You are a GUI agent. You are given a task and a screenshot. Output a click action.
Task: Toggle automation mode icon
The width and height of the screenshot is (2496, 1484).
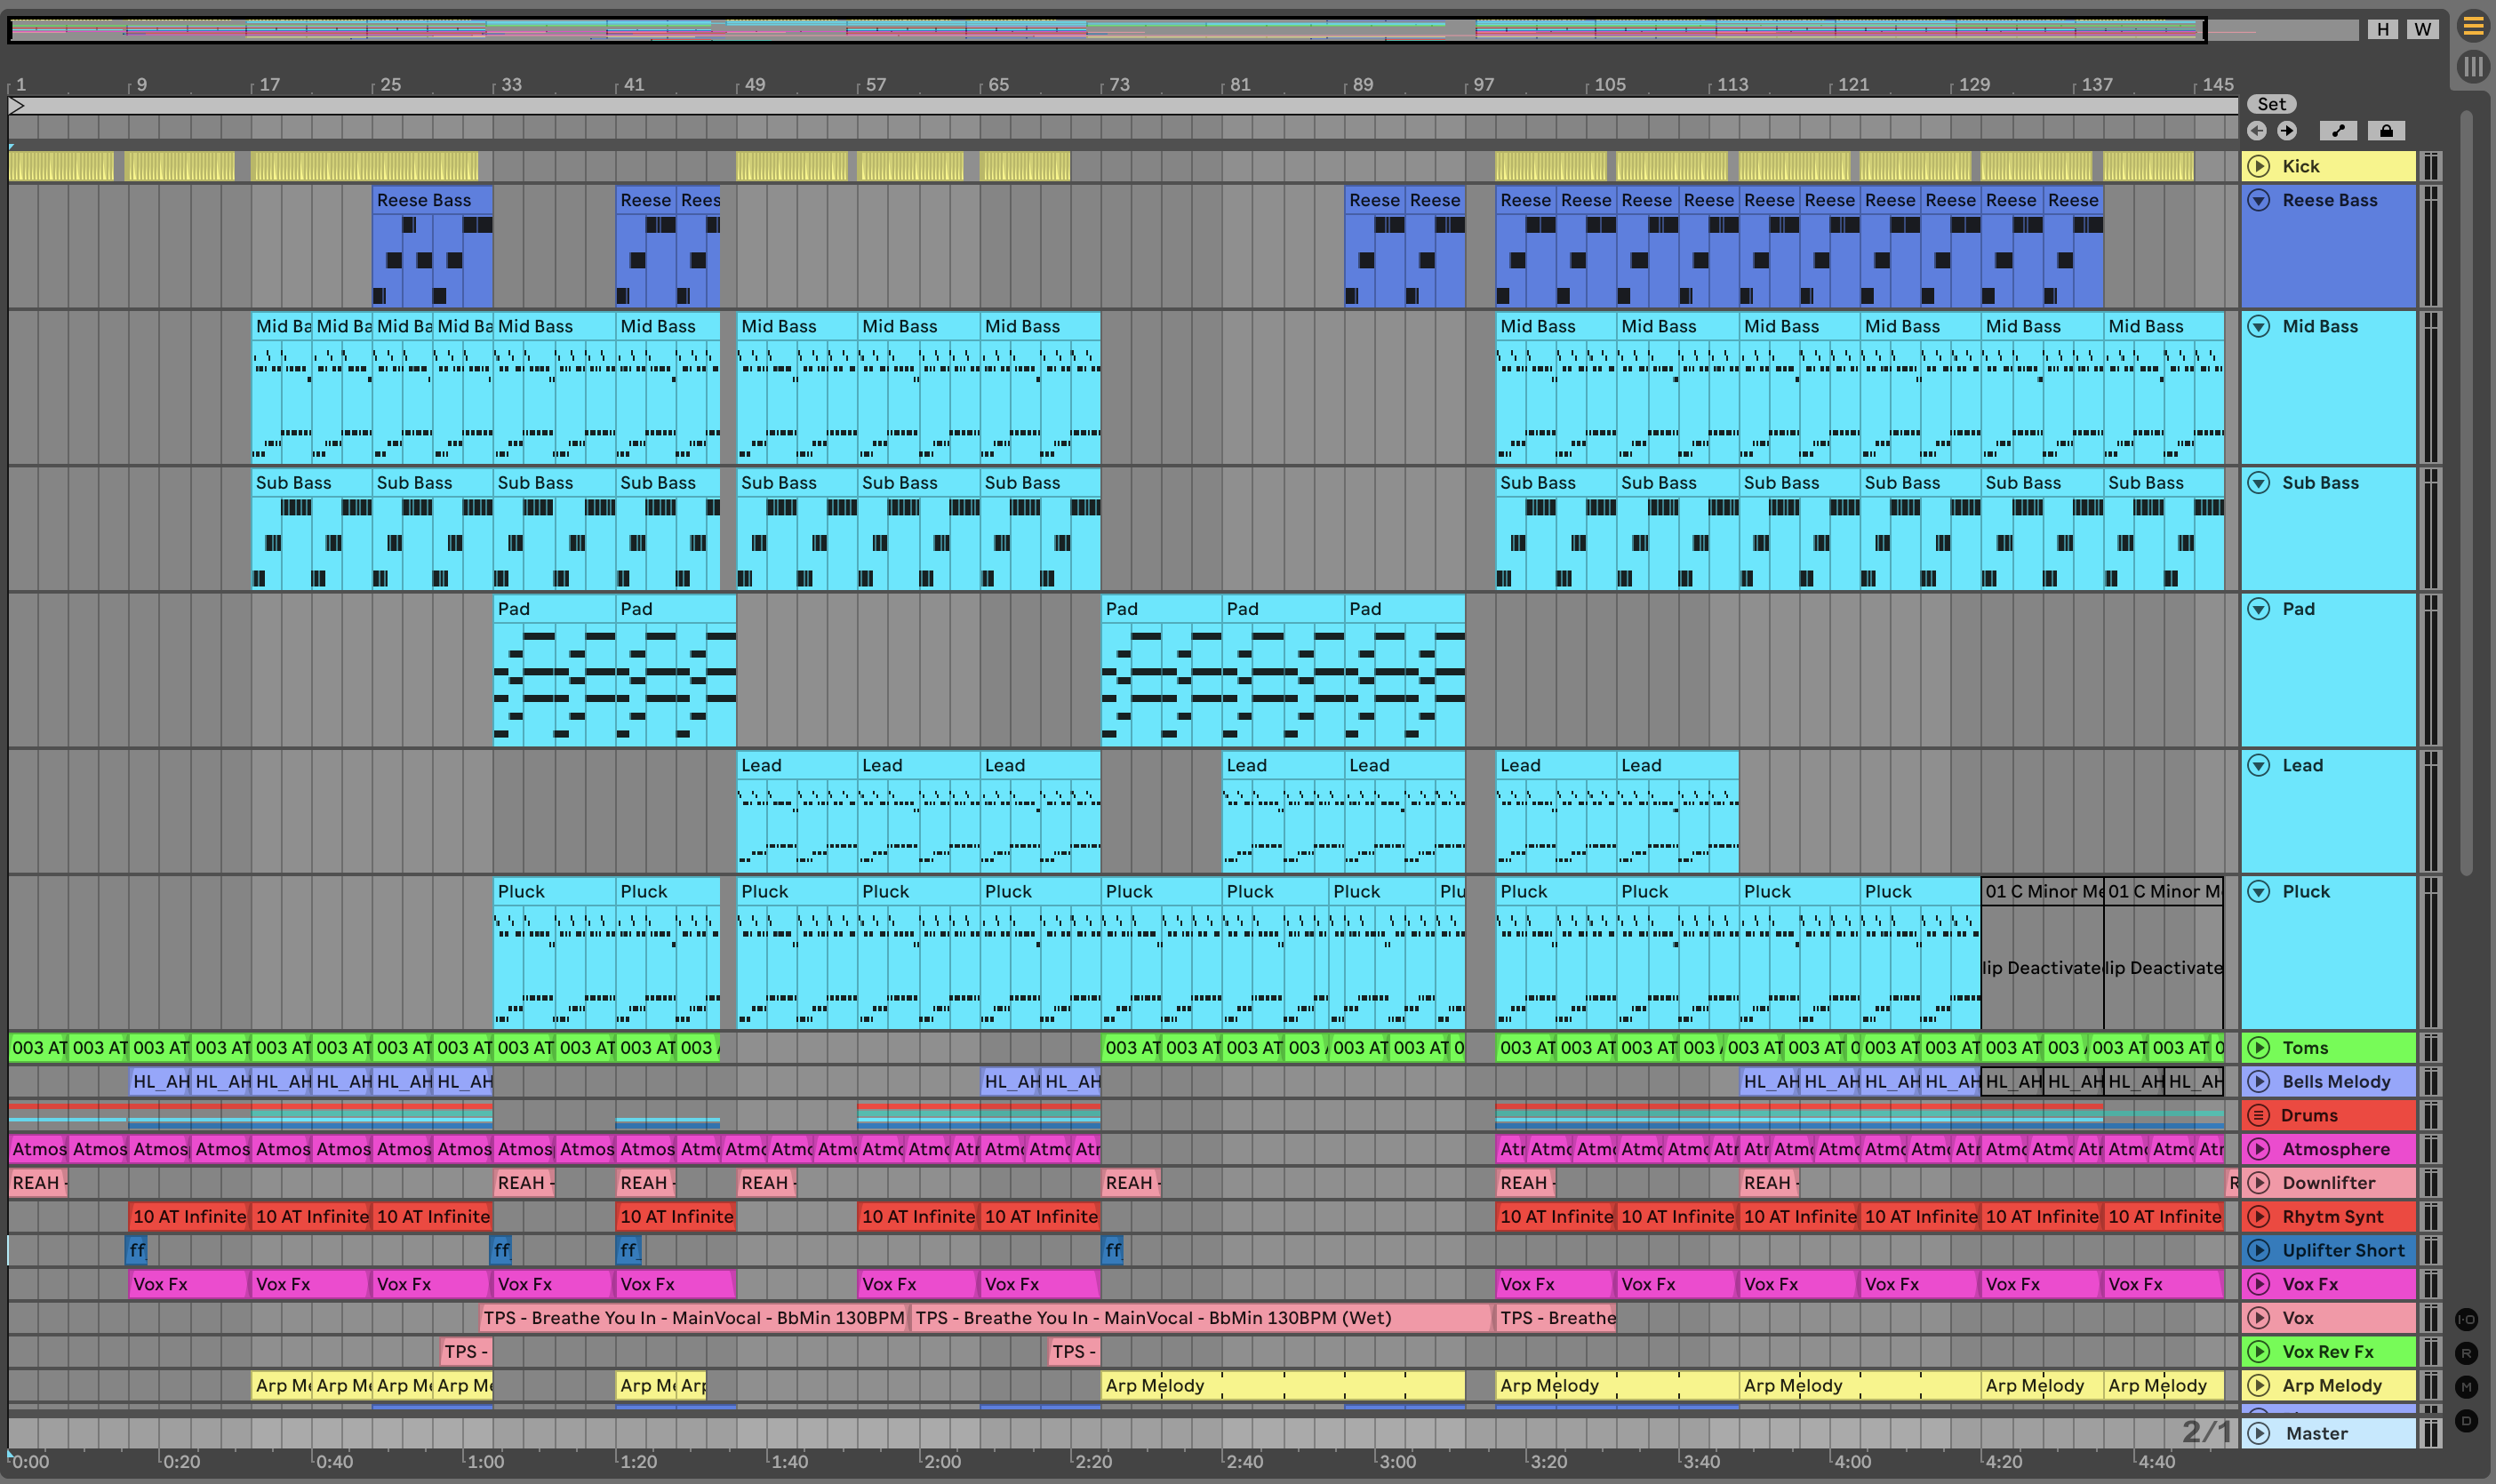pyautogui.click(x=2338, y=131)
